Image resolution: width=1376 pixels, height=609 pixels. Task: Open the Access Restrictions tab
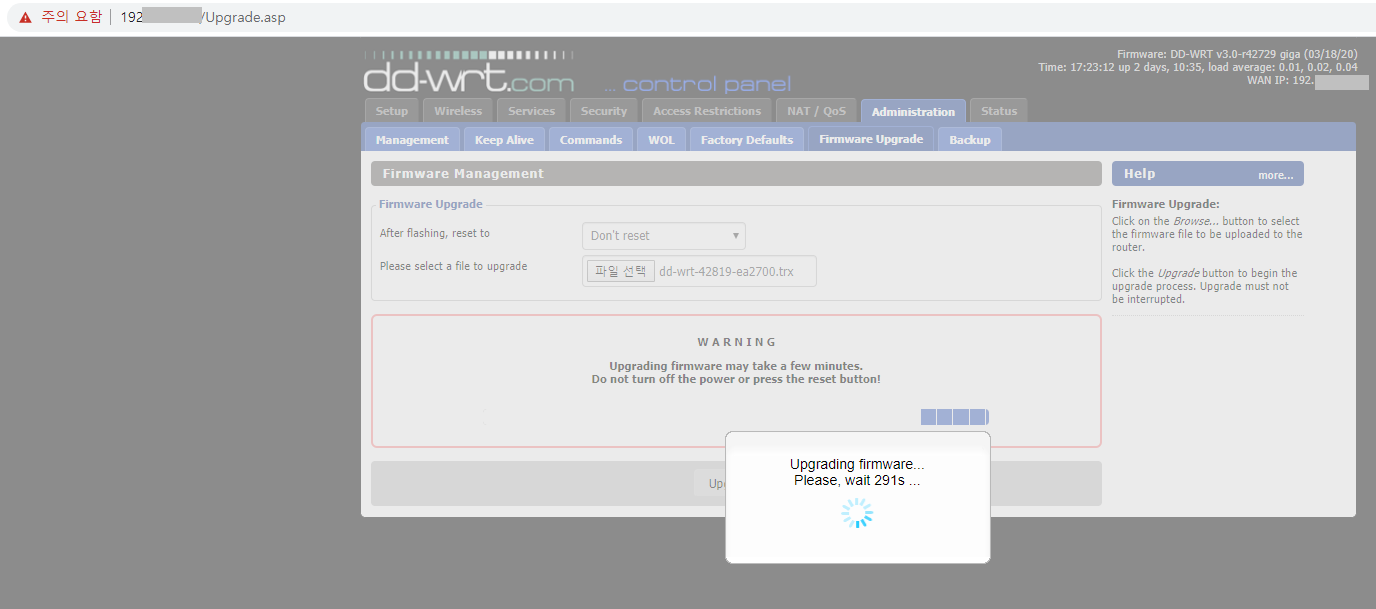707,111
